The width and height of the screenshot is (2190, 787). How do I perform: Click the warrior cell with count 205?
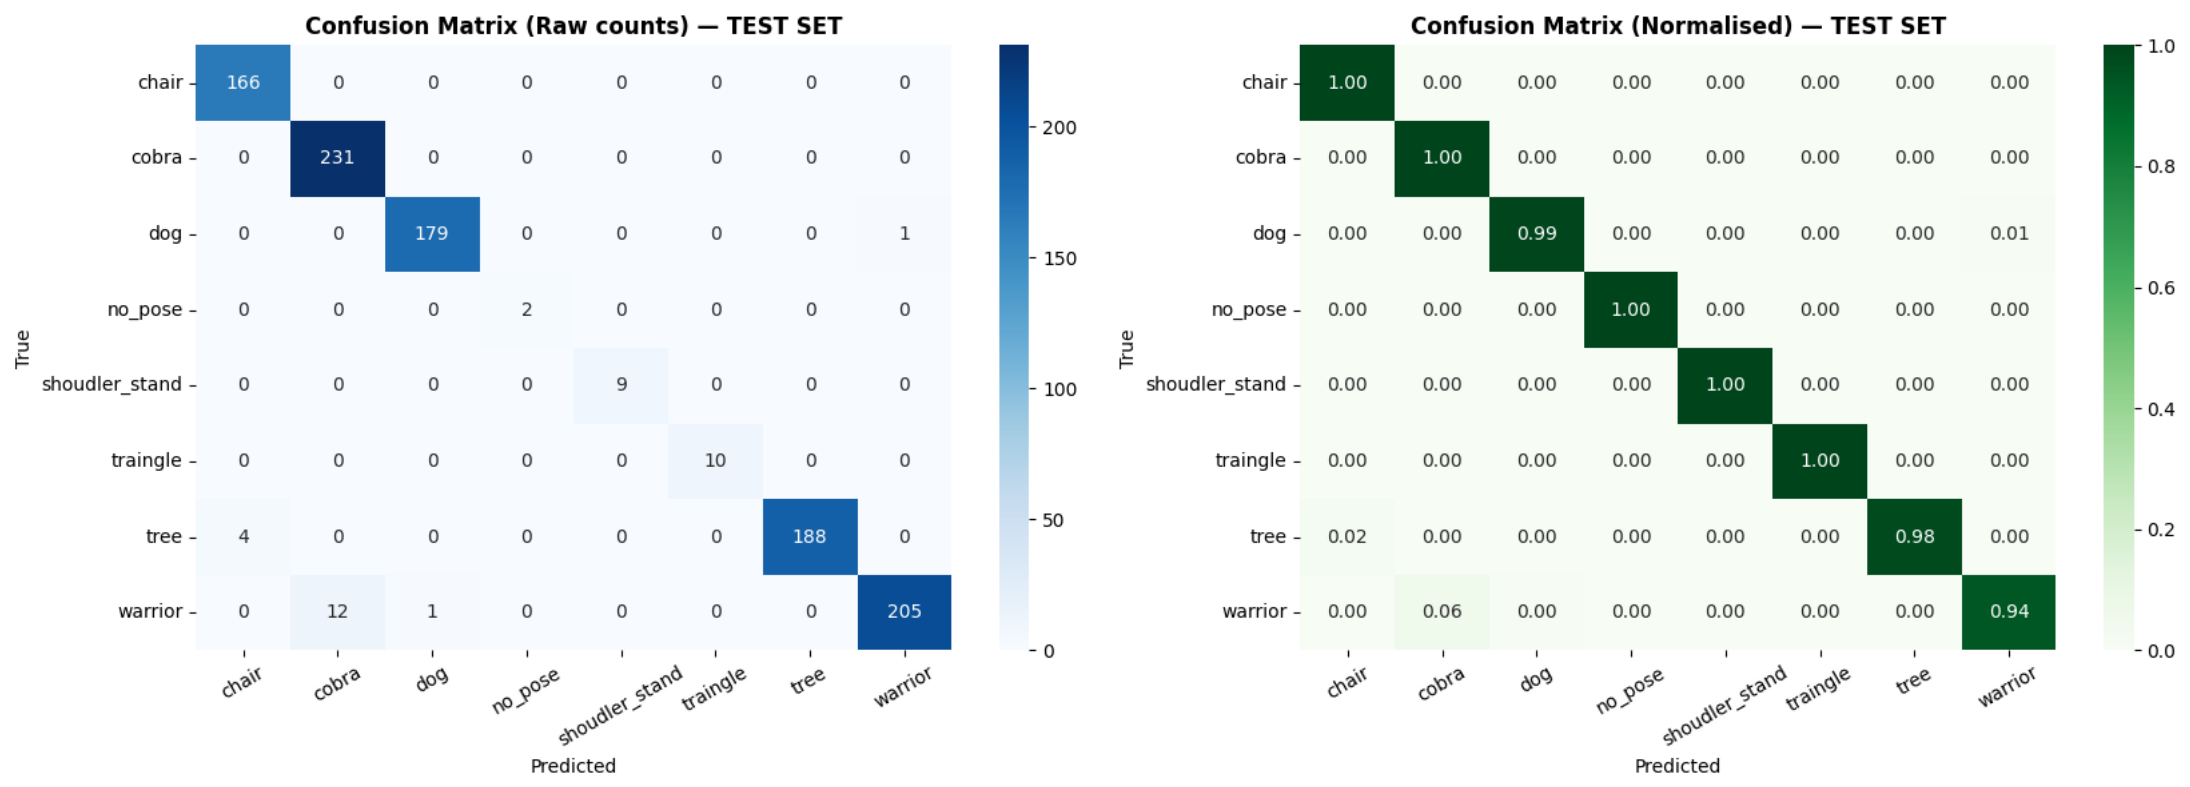tap(904, 612)
